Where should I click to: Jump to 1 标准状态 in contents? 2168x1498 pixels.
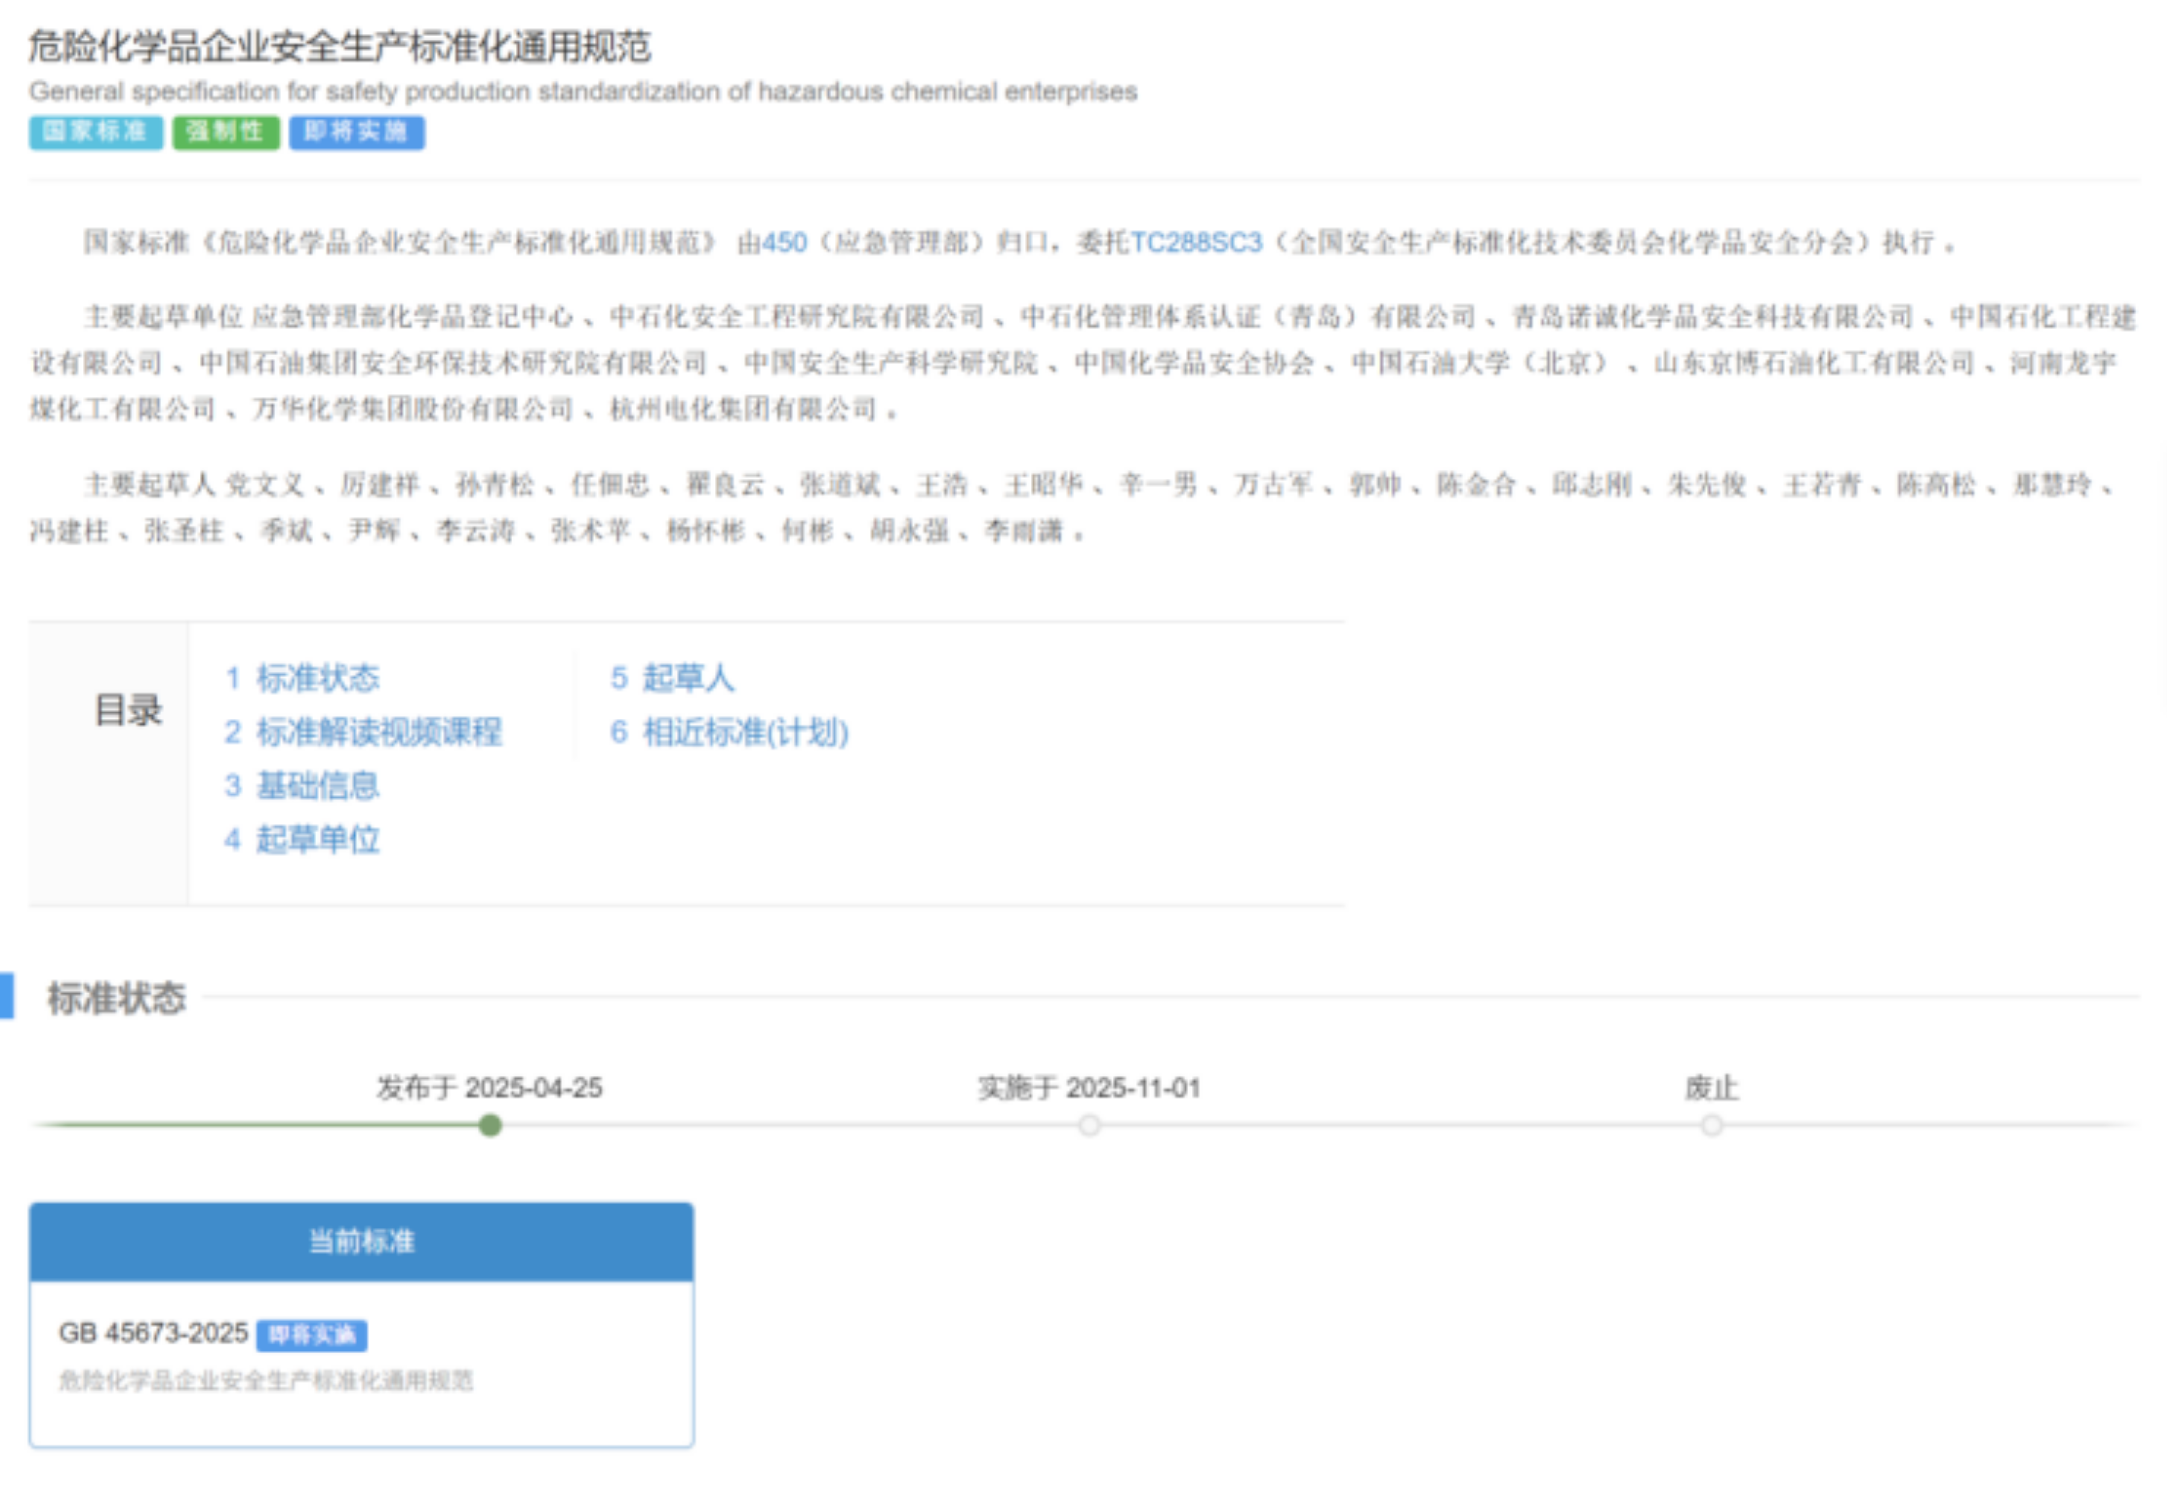coord(303,678)
